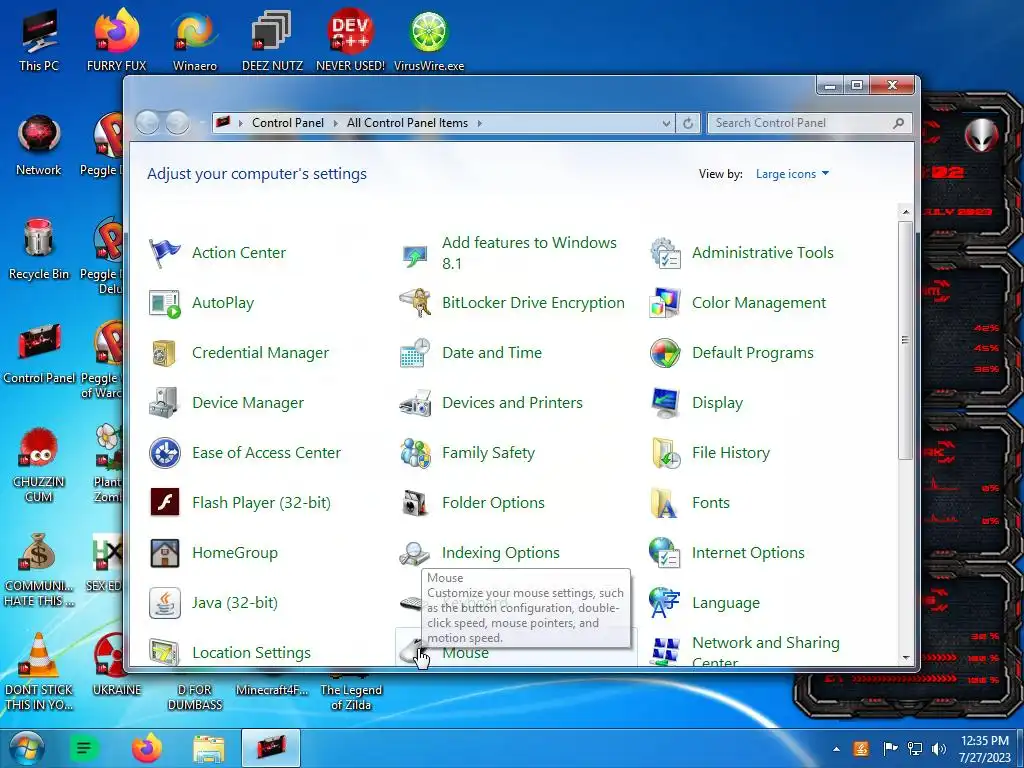This screenshot has height=768, width=1024.
Task: Open Firefox from the taskbar
Action: (x=147, y=748)
